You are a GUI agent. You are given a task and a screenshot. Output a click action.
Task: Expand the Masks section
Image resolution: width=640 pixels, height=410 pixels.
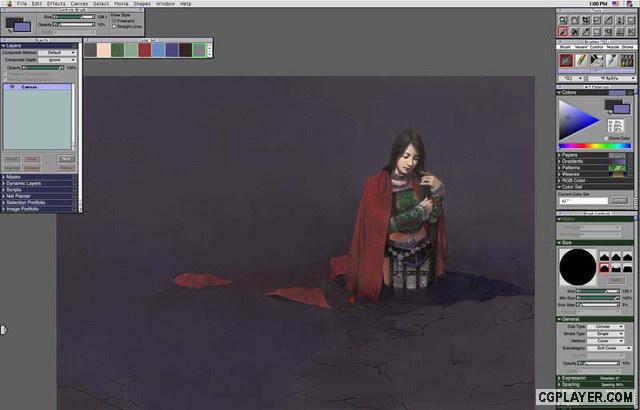tap(3, 177)
